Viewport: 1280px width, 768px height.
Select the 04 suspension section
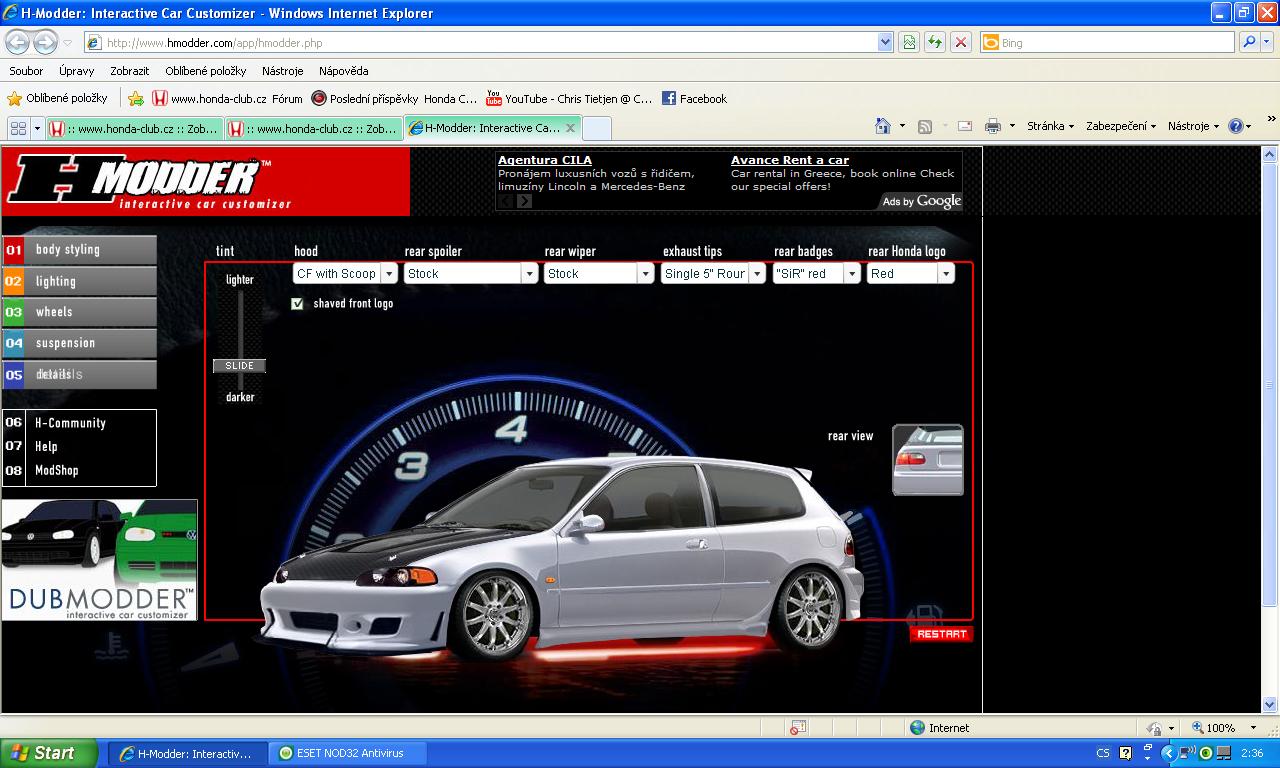80,343
